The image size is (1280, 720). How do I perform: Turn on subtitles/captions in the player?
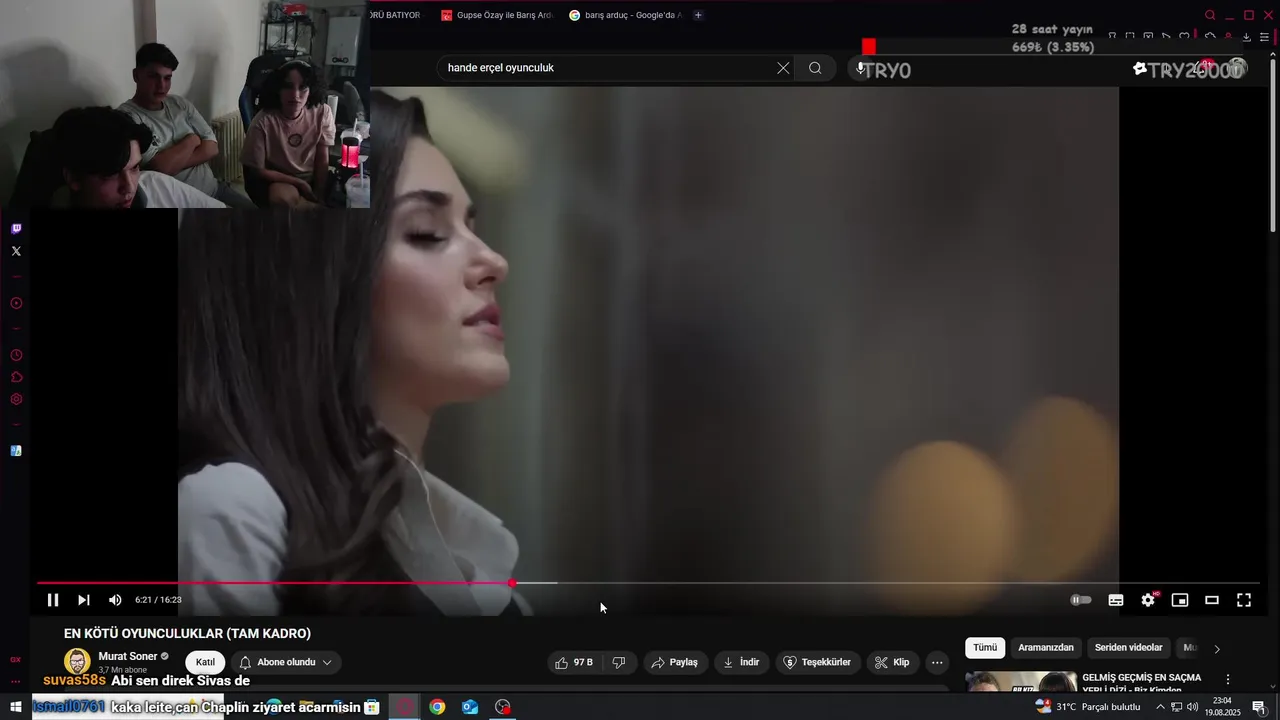(1116, 600)
